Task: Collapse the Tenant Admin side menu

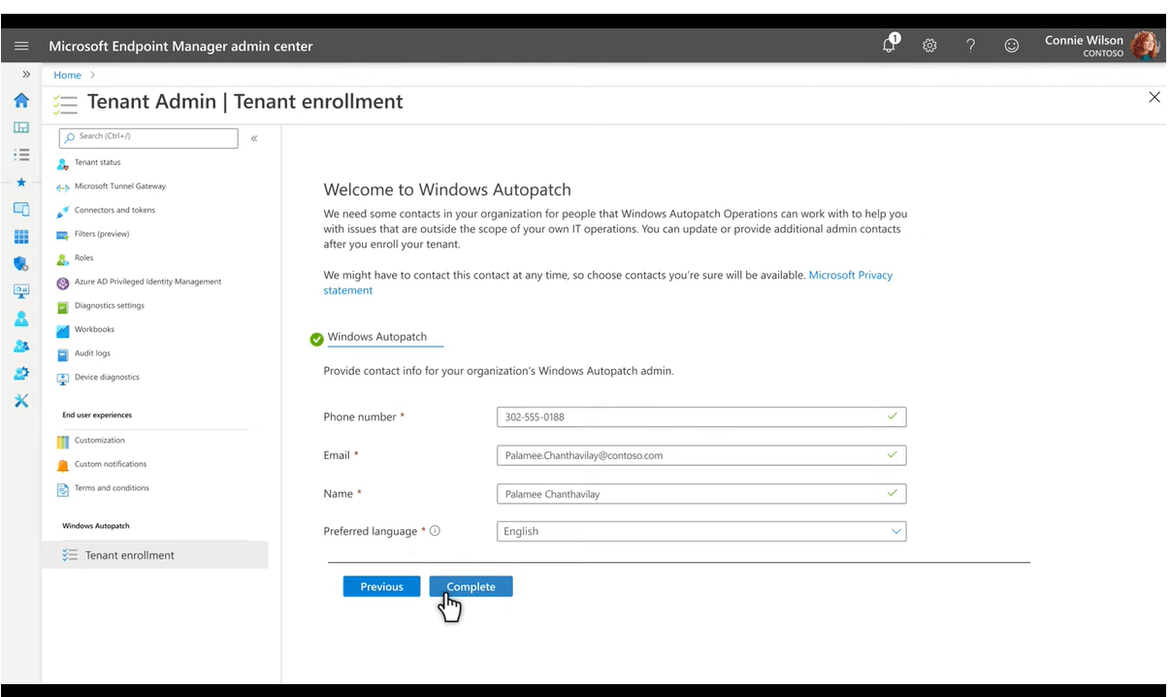Action: tap(254, 138)
